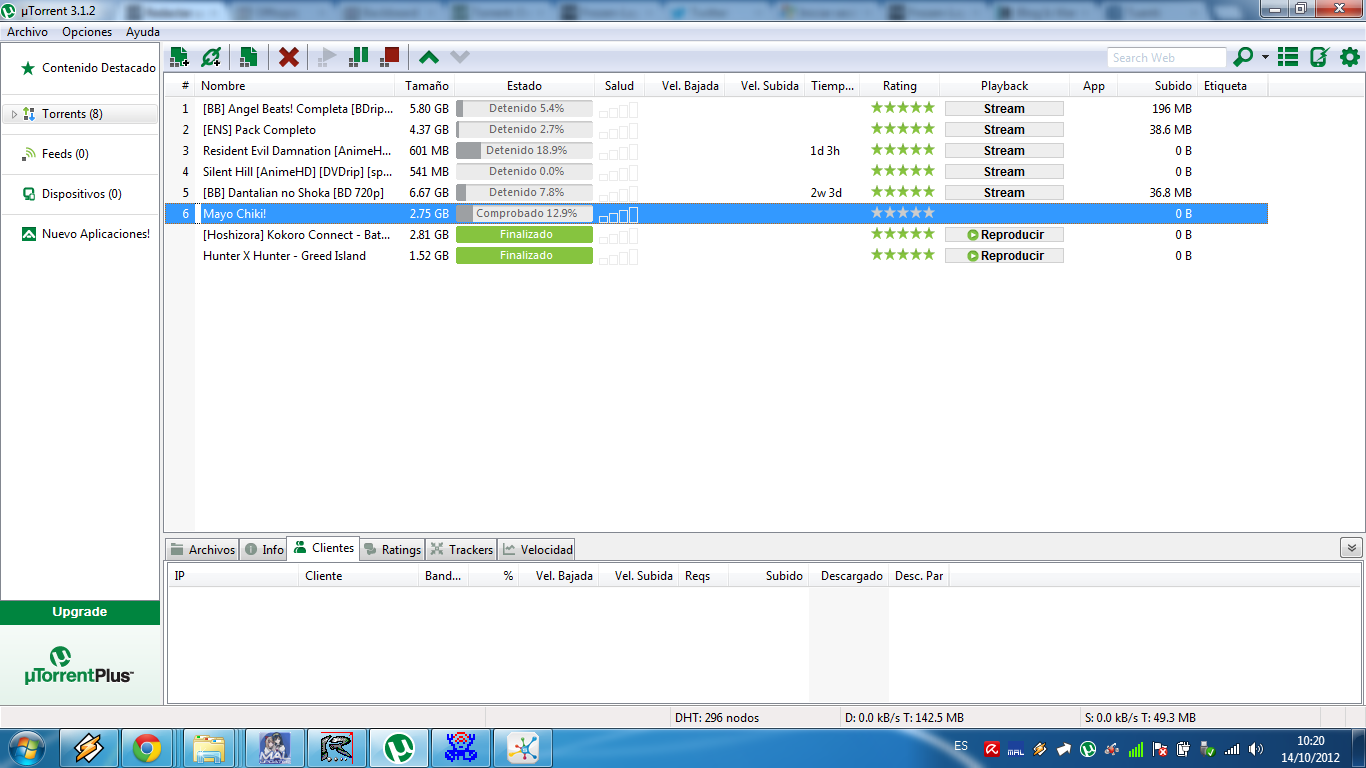Screen dimensions: 1366x768
Task: Open the Opciones menu
Action: click(x=86, y=31)
